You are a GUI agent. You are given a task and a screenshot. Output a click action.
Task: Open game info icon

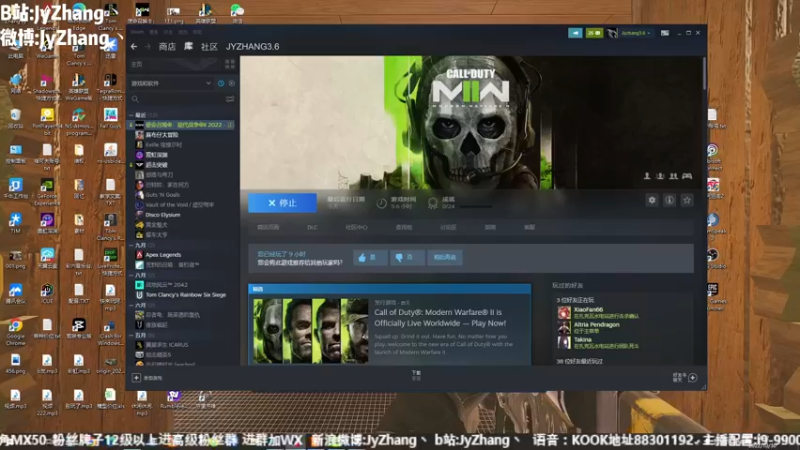[x=669, y=201]
